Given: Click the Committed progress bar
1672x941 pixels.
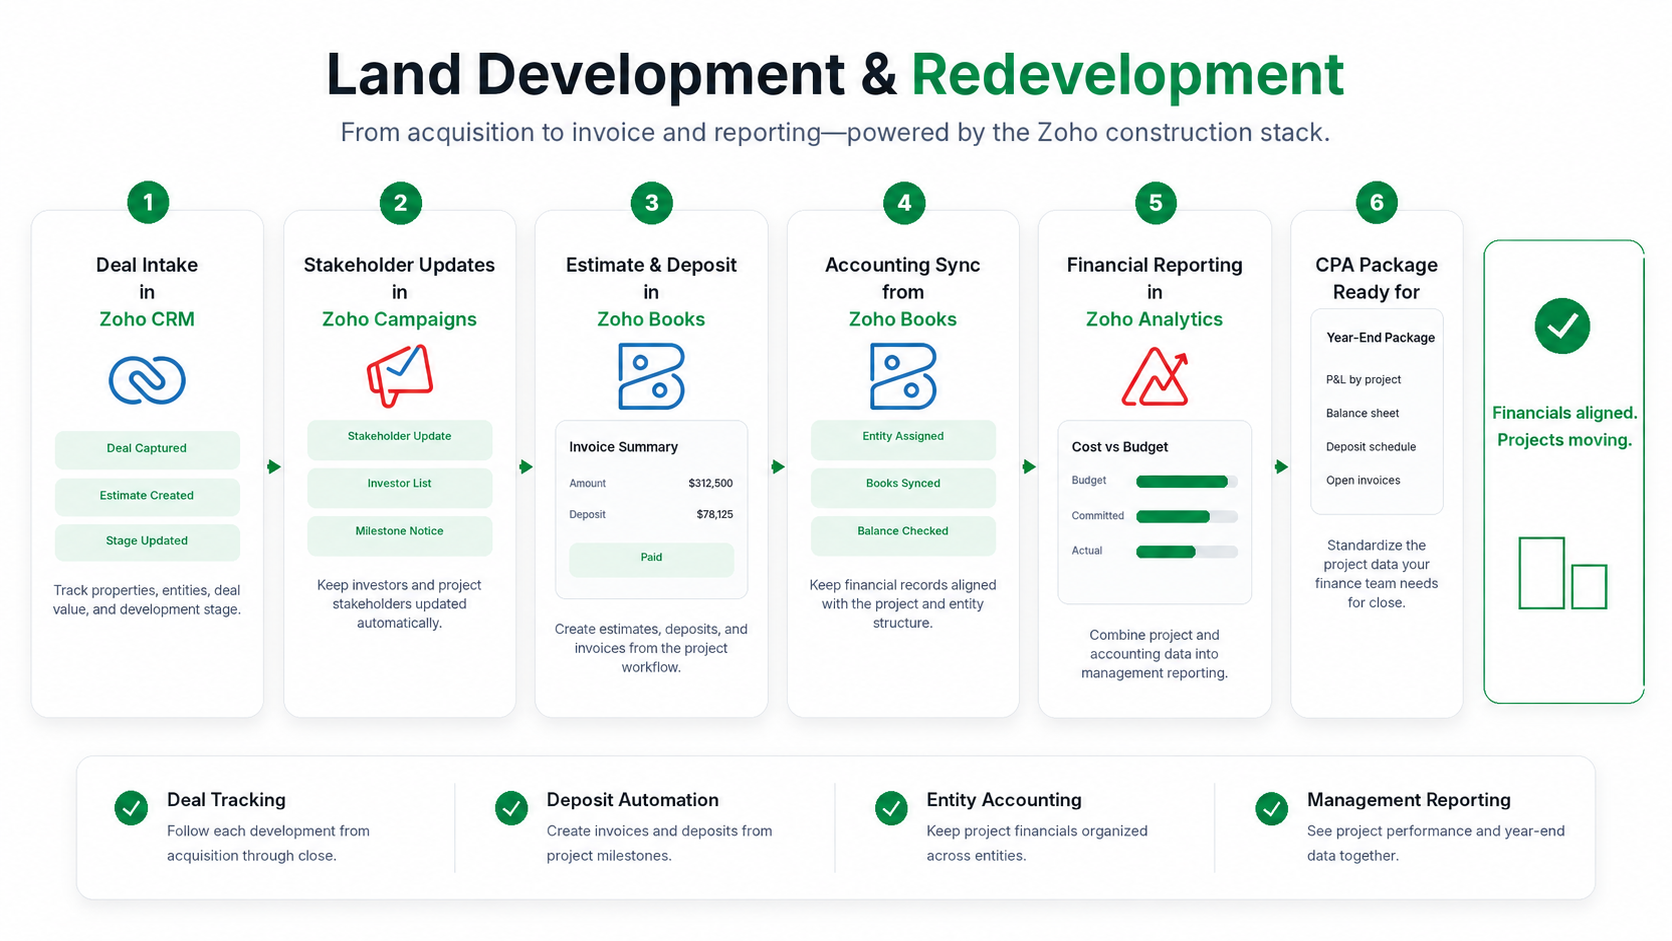Looking at the screenshot, I should tap(1187, 517).
